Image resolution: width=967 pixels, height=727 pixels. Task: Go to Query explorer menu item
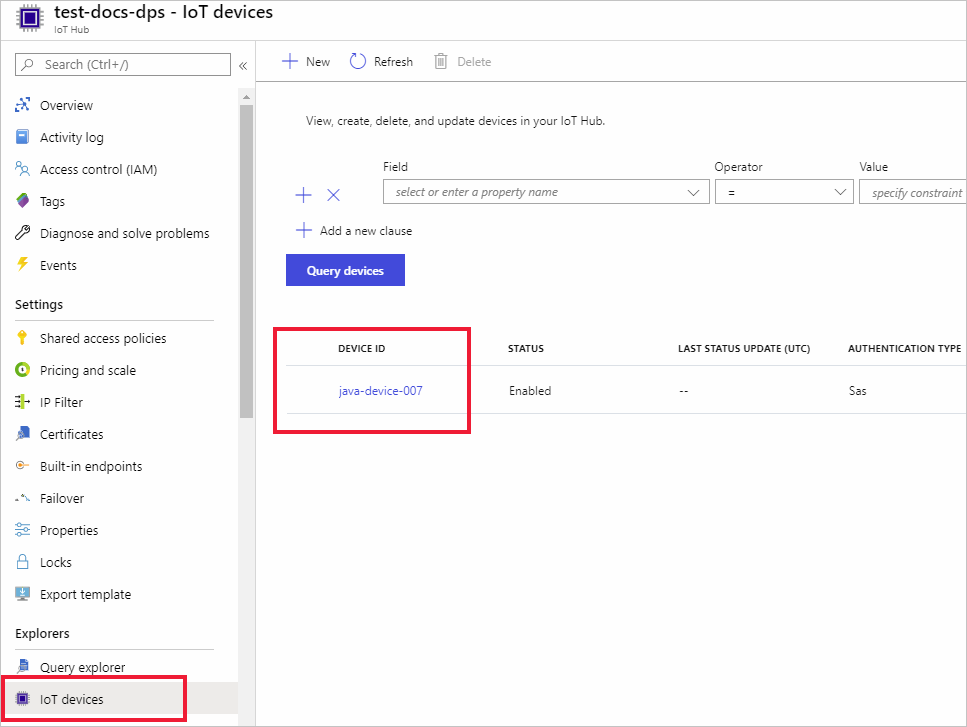82,667
